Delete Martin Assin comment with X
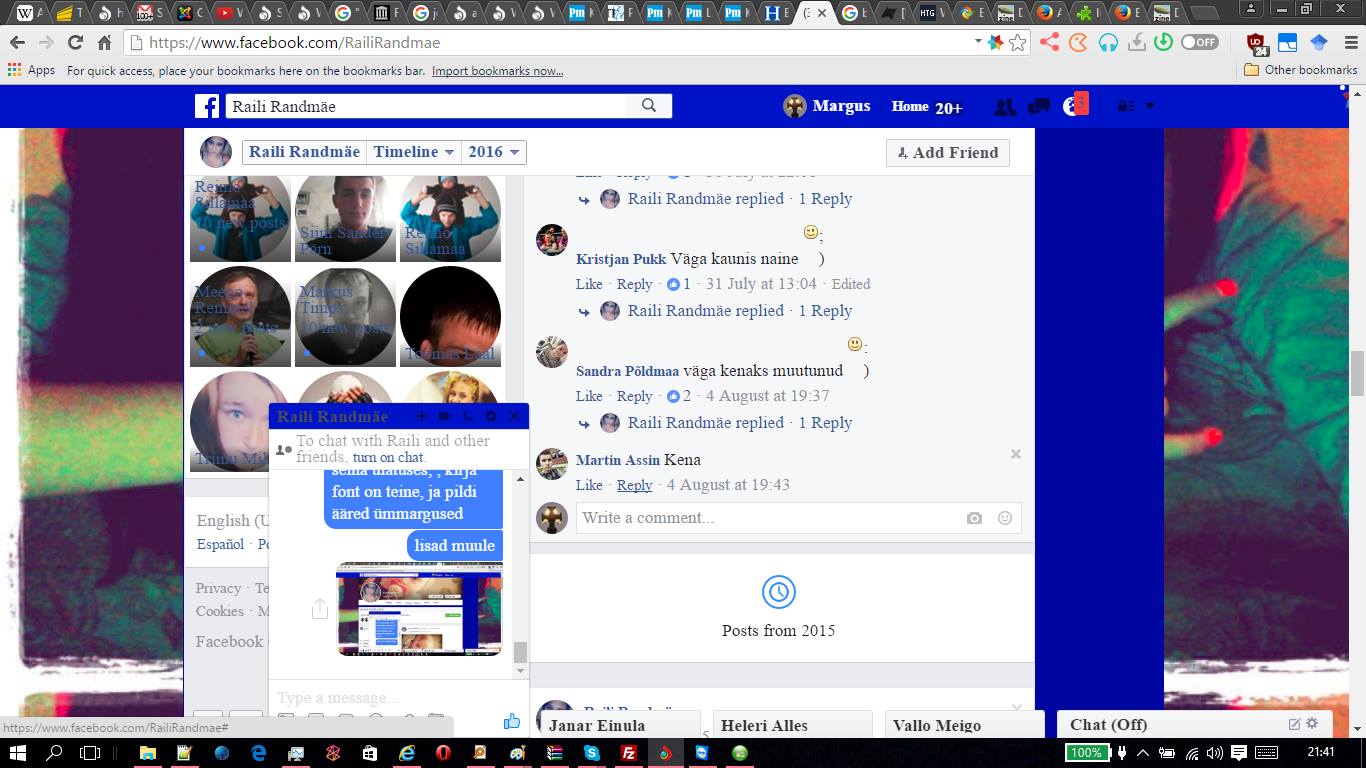The height and width of the screenshot is (768, 1366). tap(1016, 454)
